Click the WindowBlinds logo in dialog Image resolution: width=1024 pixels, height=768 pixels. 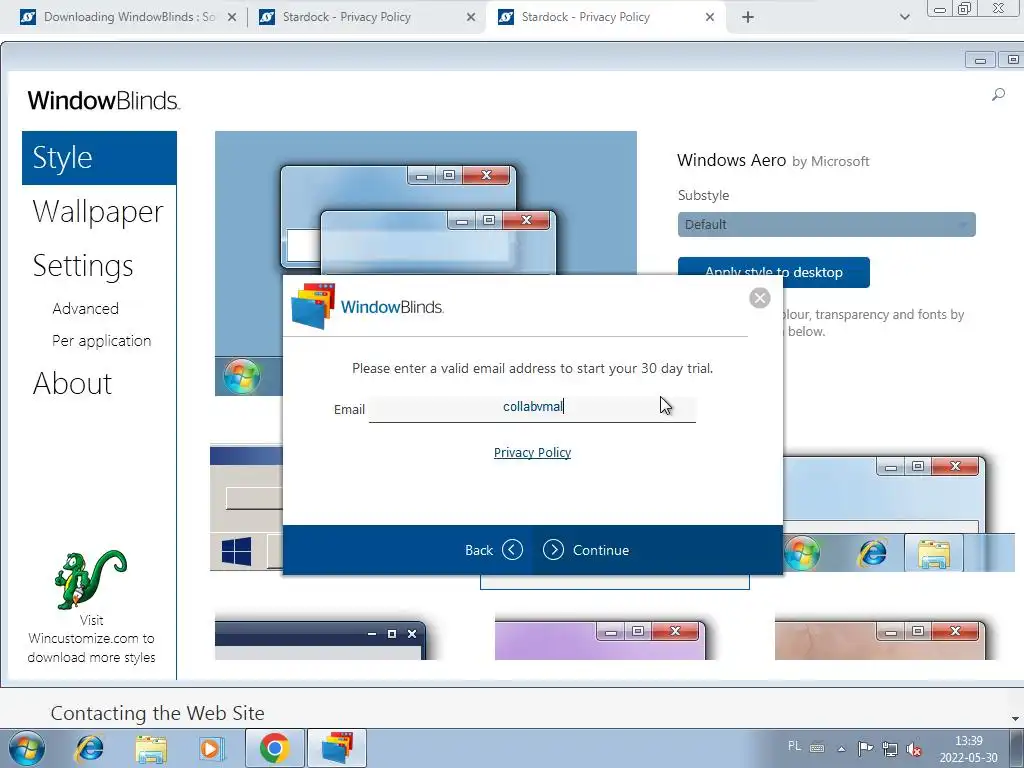click(367, 306)
